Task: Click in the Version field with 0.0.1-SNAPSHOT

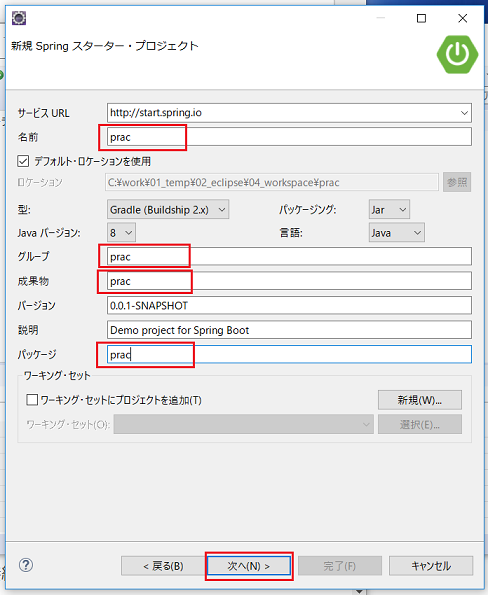Action: point(289,305)
